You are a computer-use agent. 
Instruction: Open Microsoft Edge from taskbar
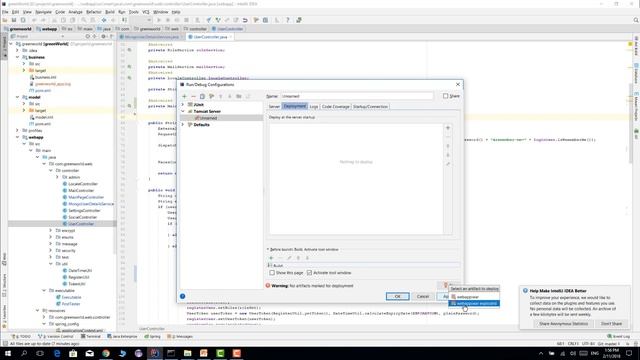[x=57, y=353]
